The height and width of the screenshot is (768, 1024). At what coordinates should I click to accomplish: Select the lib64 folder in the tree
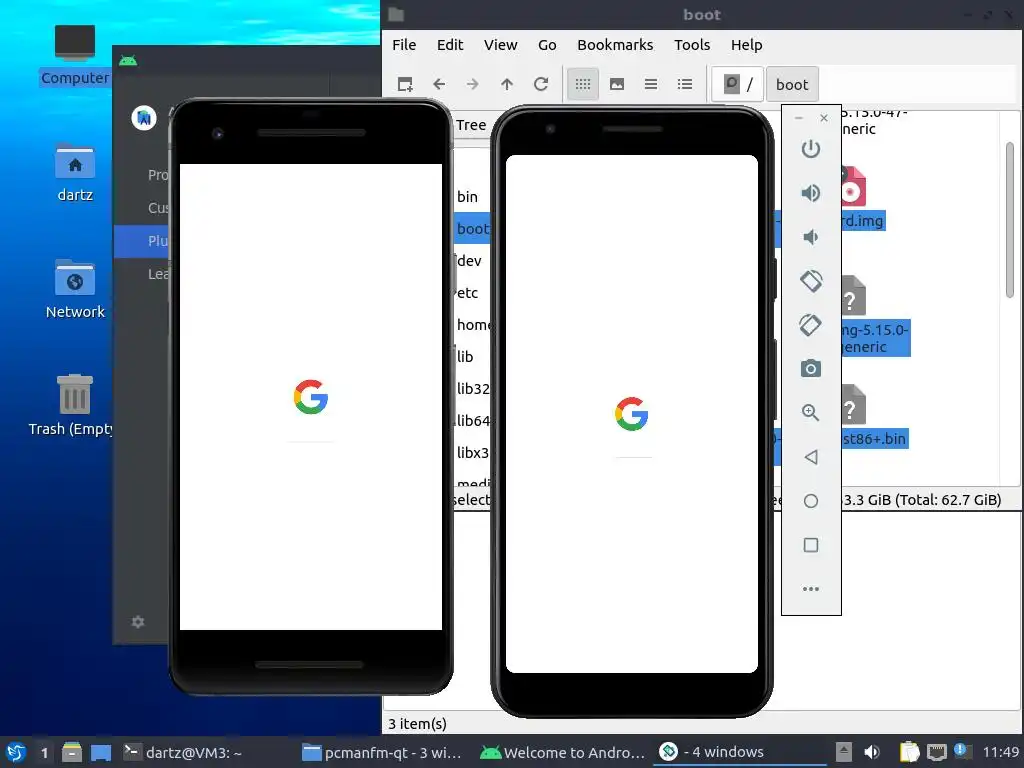pos(473,421)
